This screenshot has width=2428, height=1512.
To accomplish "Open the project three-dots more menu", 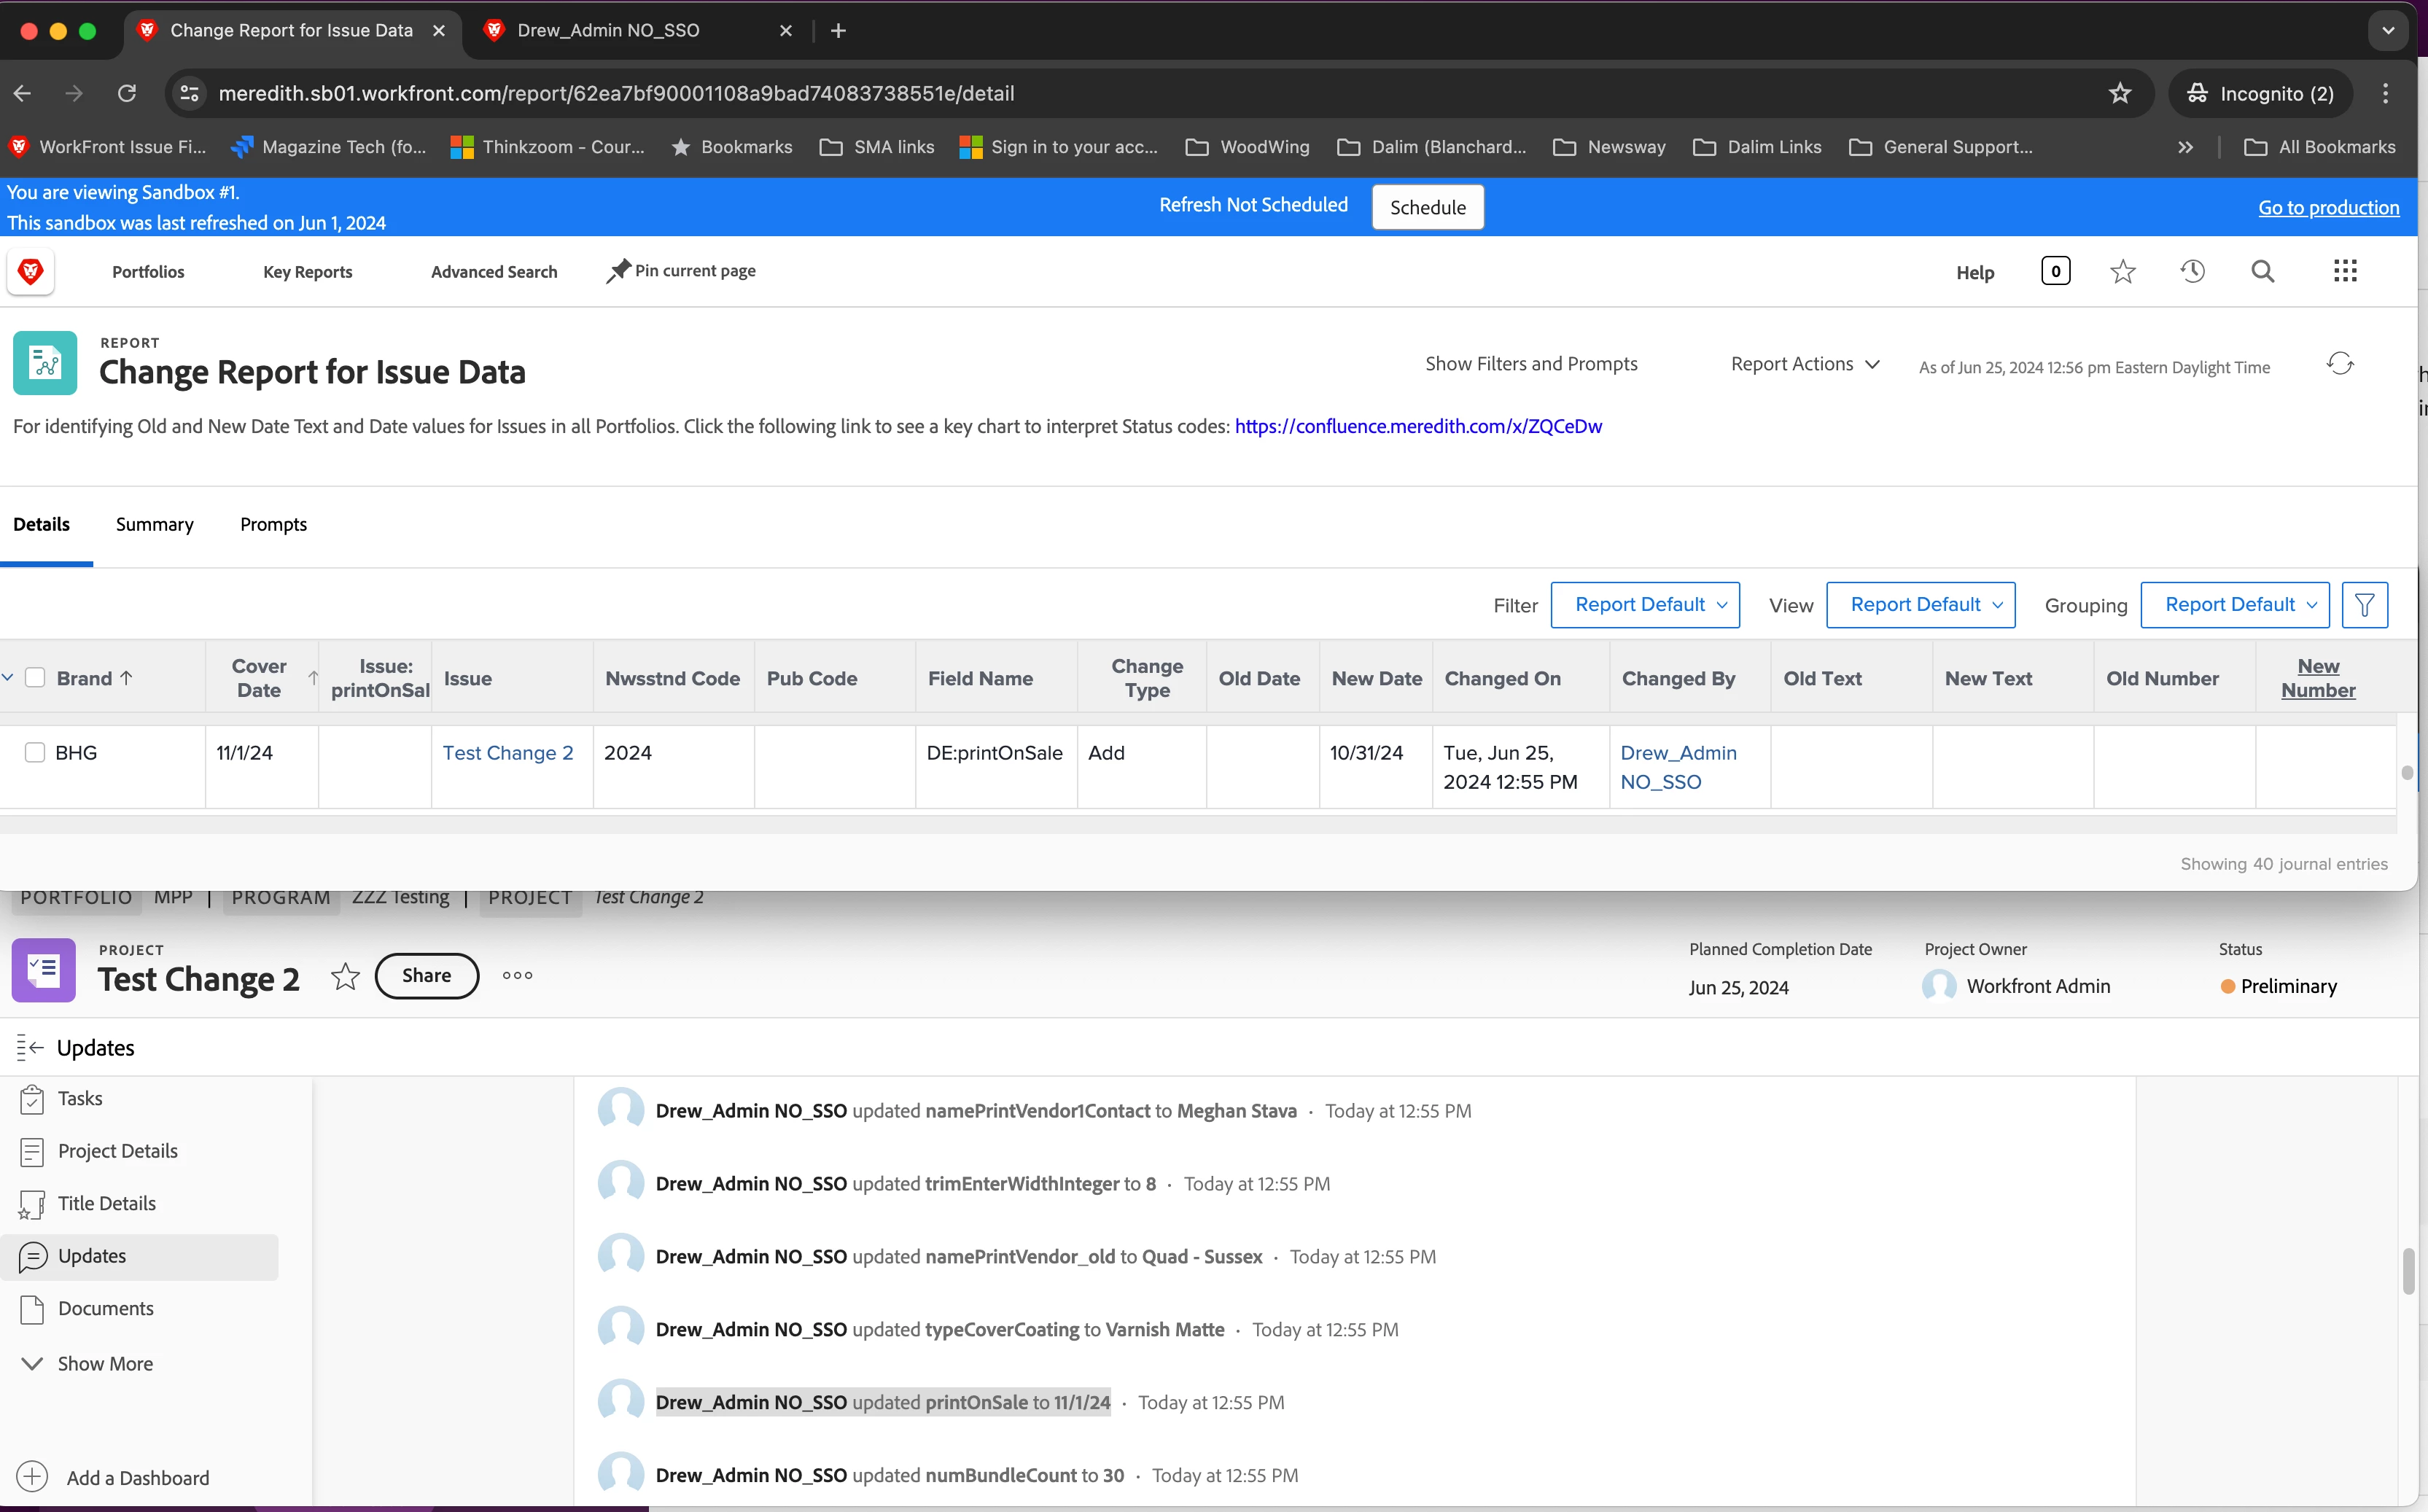I will [x=517, y=976].
